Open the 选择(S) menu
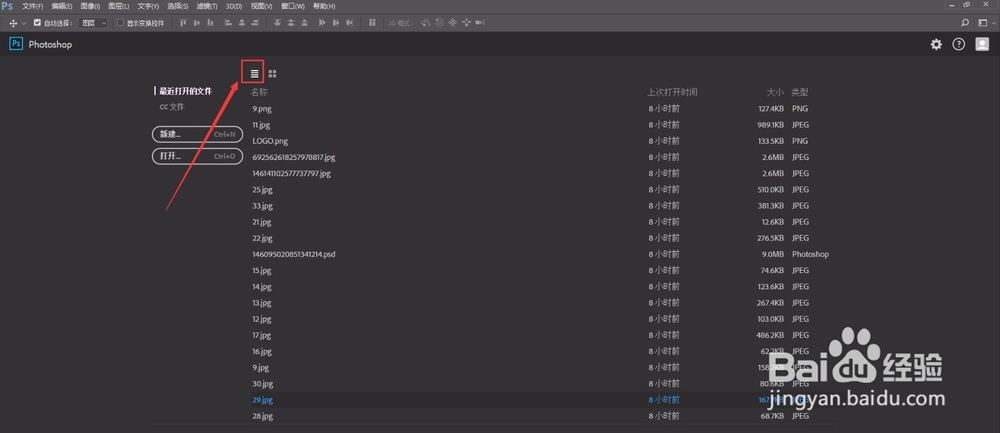The height and width of the screenshot is (433, 1000). click(x=177, y=6)
